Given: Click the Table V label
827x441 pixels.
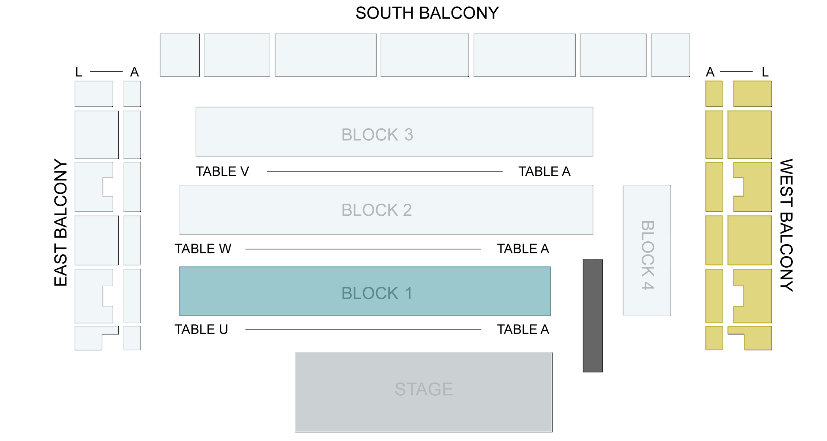Looking at the screenshot, I should tap(222, 171).
